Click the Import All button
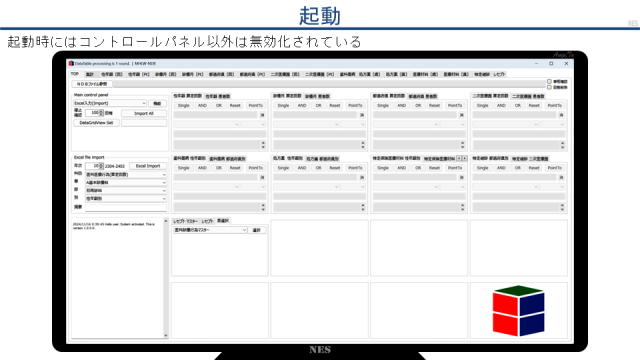This screenshot has height=360, width=640. point(144,113)
